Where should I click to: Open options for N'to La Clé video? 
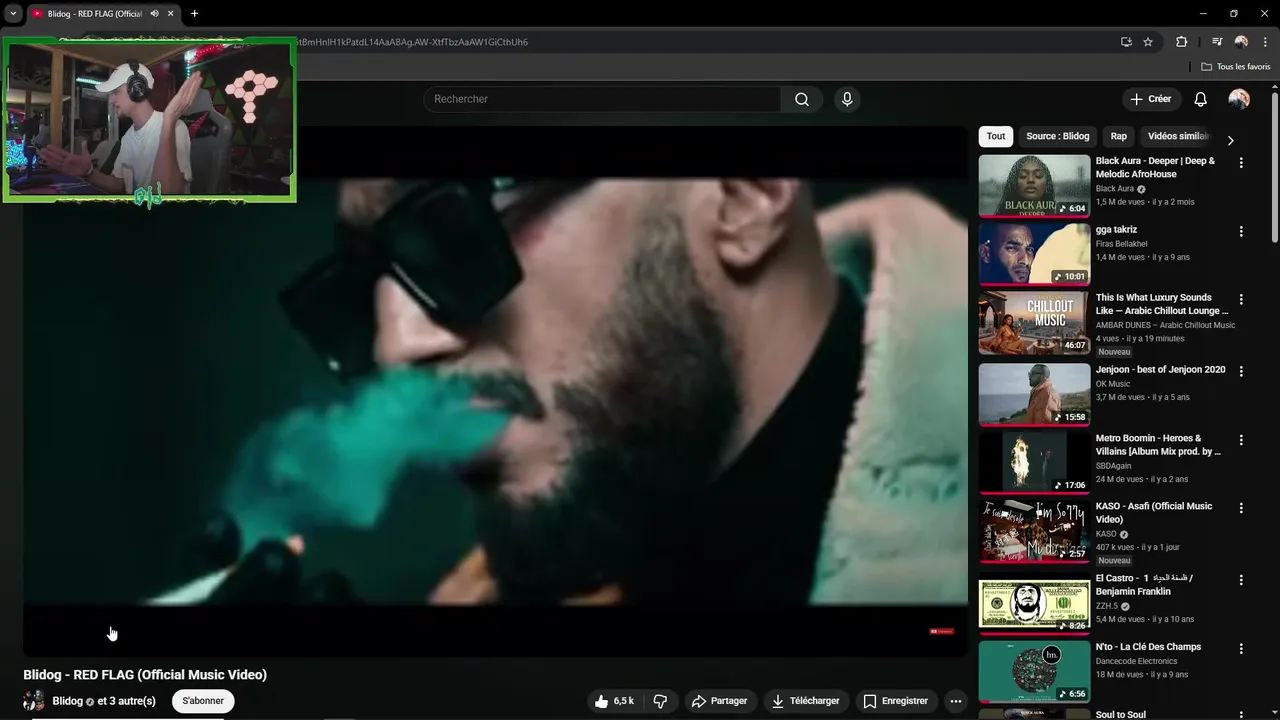tap(1241, 648)
